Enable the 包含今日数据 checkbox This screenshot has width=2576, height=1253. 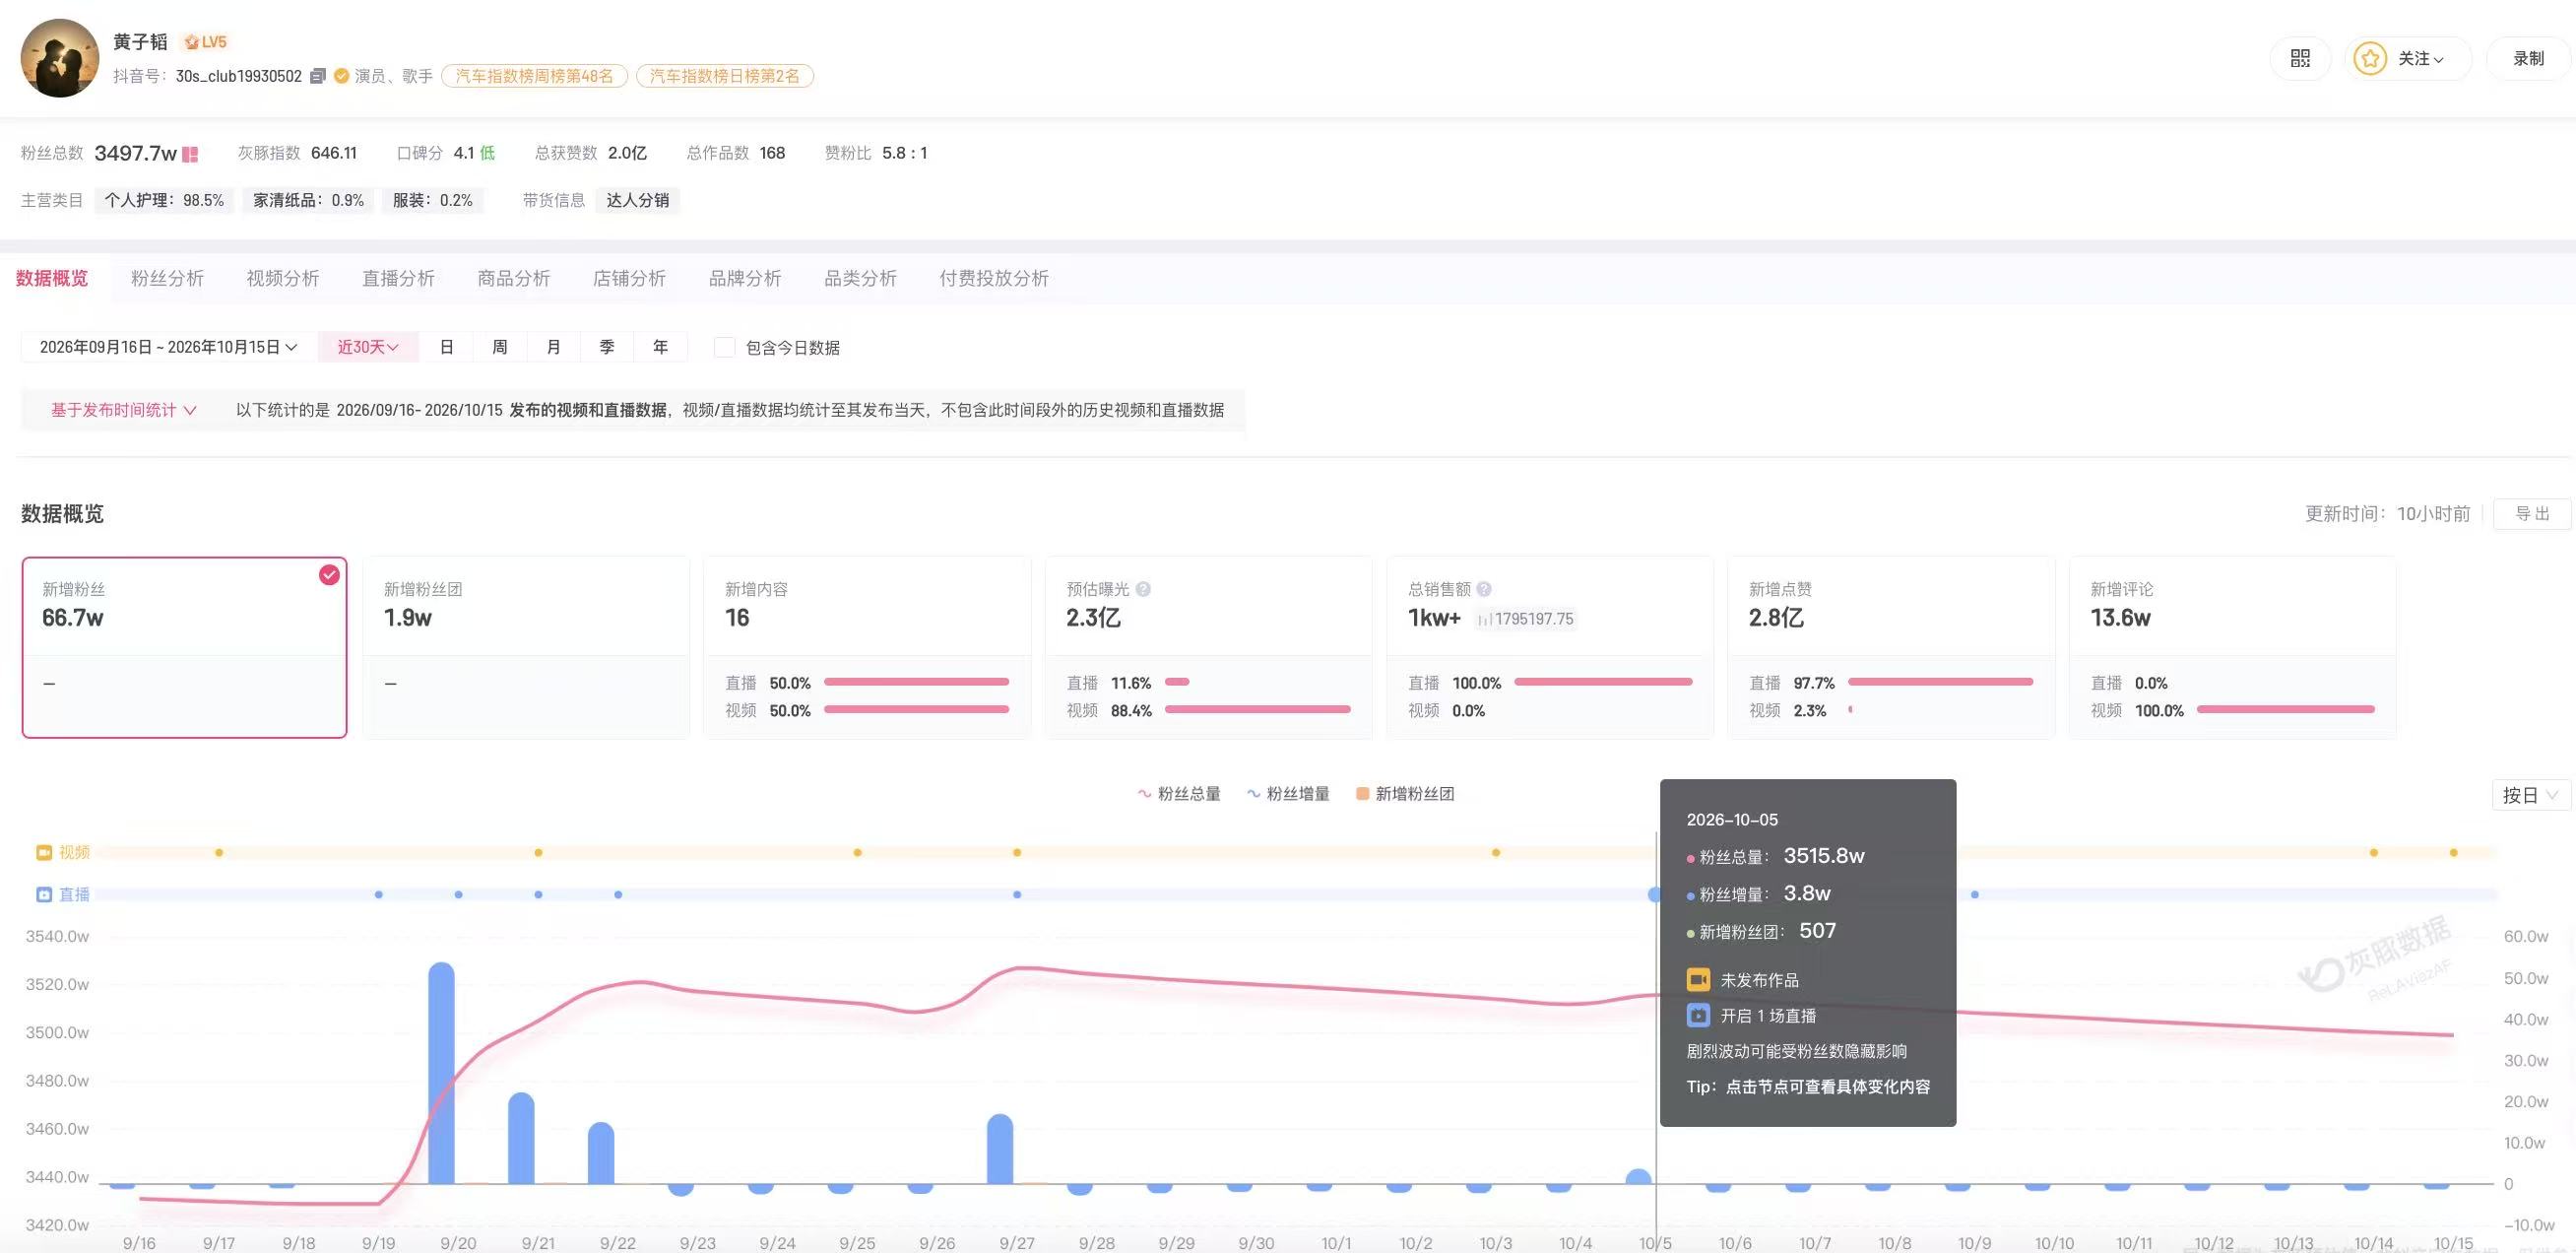[725, 347]
